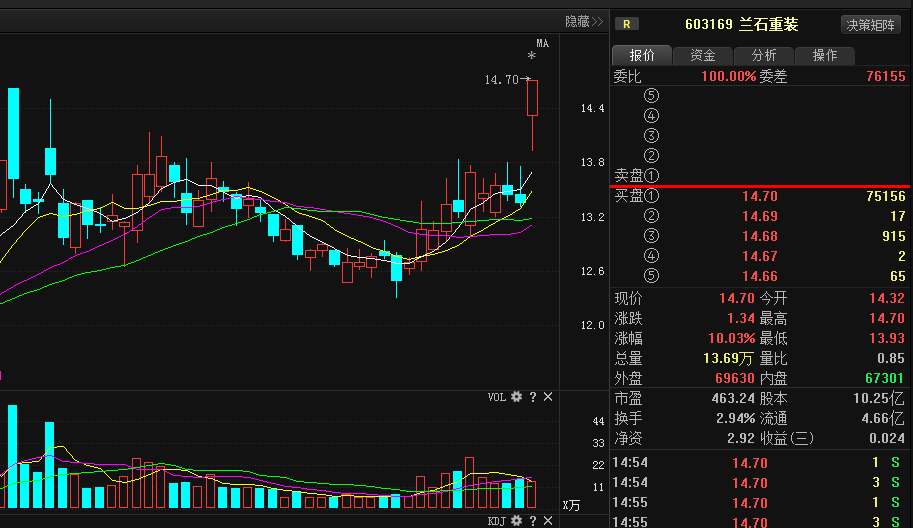913x528 pixels.
Task: Click the KDJ indicator help question mark
Action: click(533, 521)
